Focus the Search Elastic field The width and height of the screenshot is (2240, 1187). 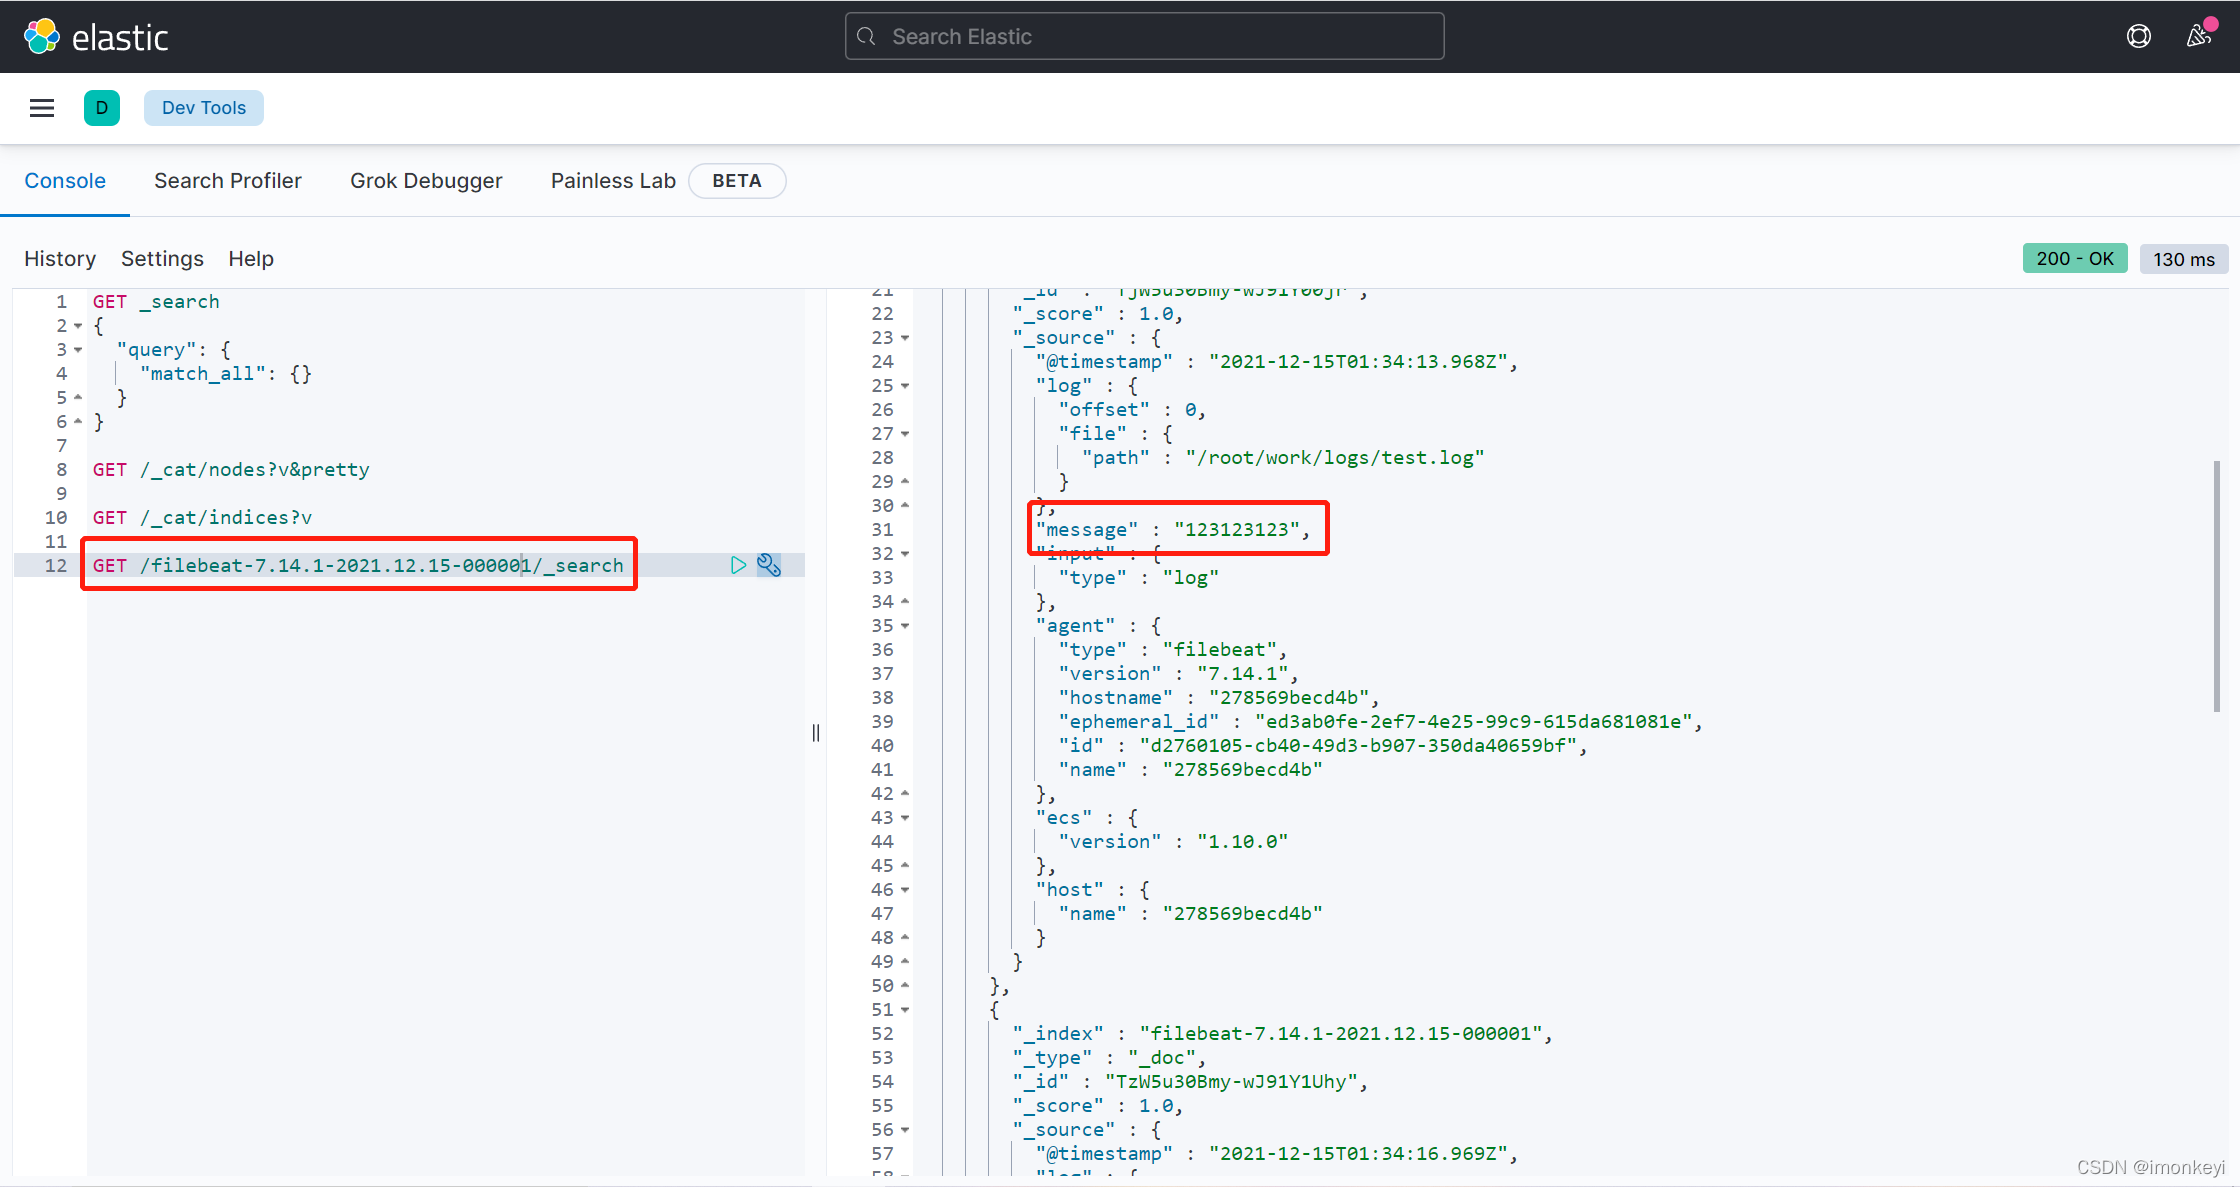tap(1144, 37)
